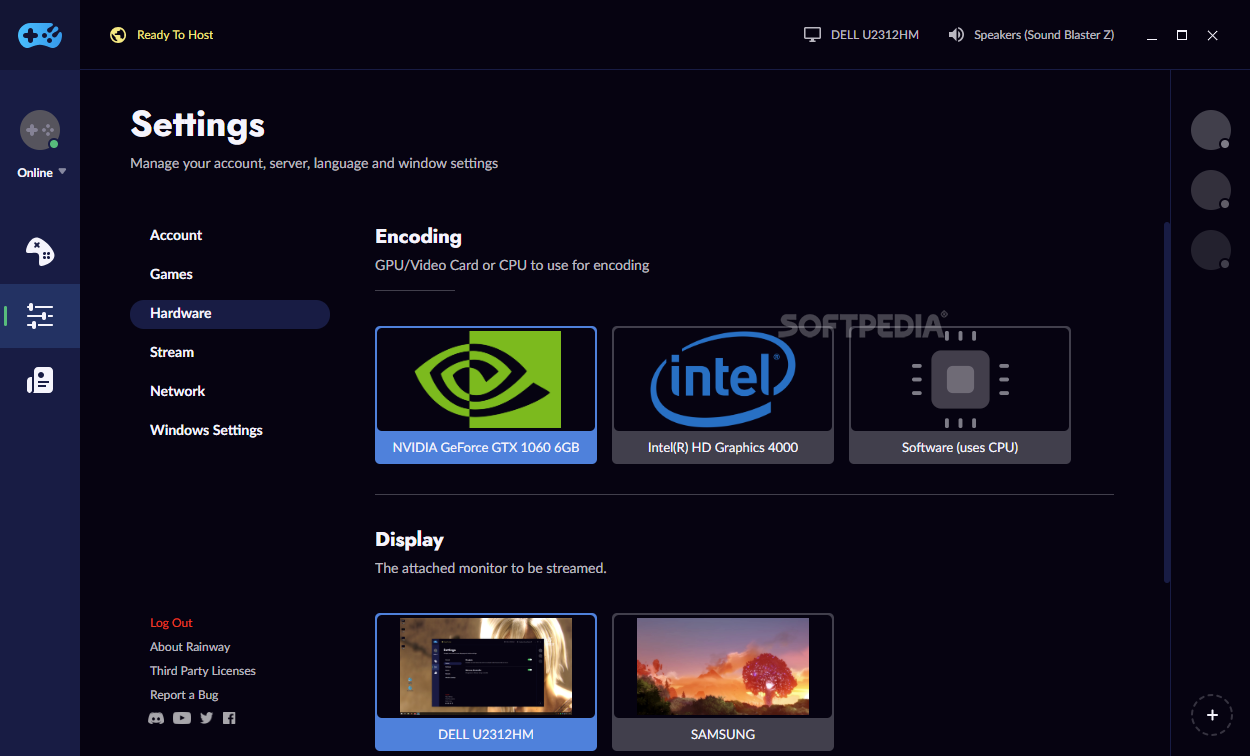Open the Discord social icon
The height and width of the screenshot is (756, 1250).
(156, 718)
